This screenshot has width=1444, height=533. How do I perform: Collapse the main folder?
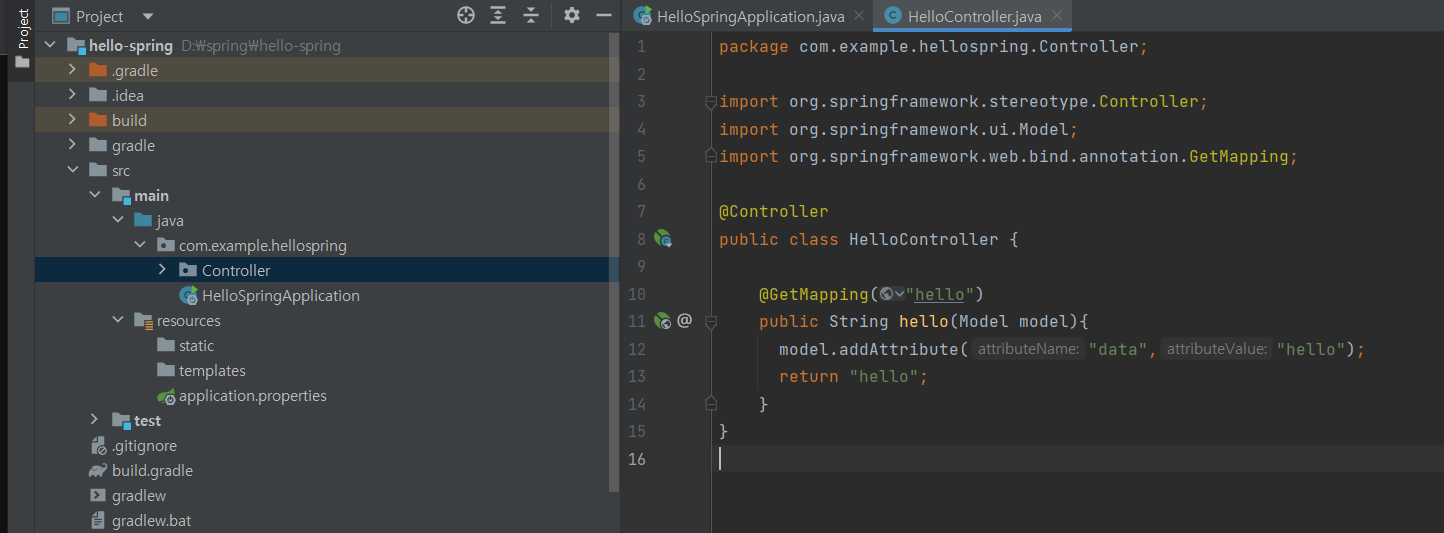click(x=95, y=196)
